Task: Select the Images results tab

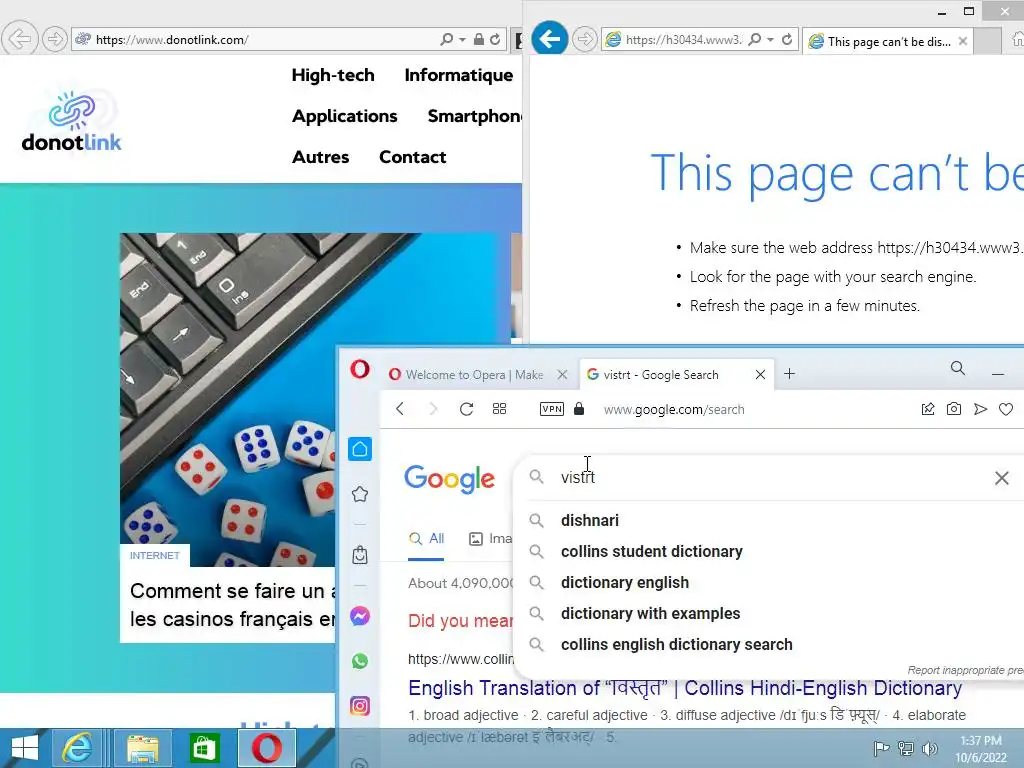Action: pos(491,539)
